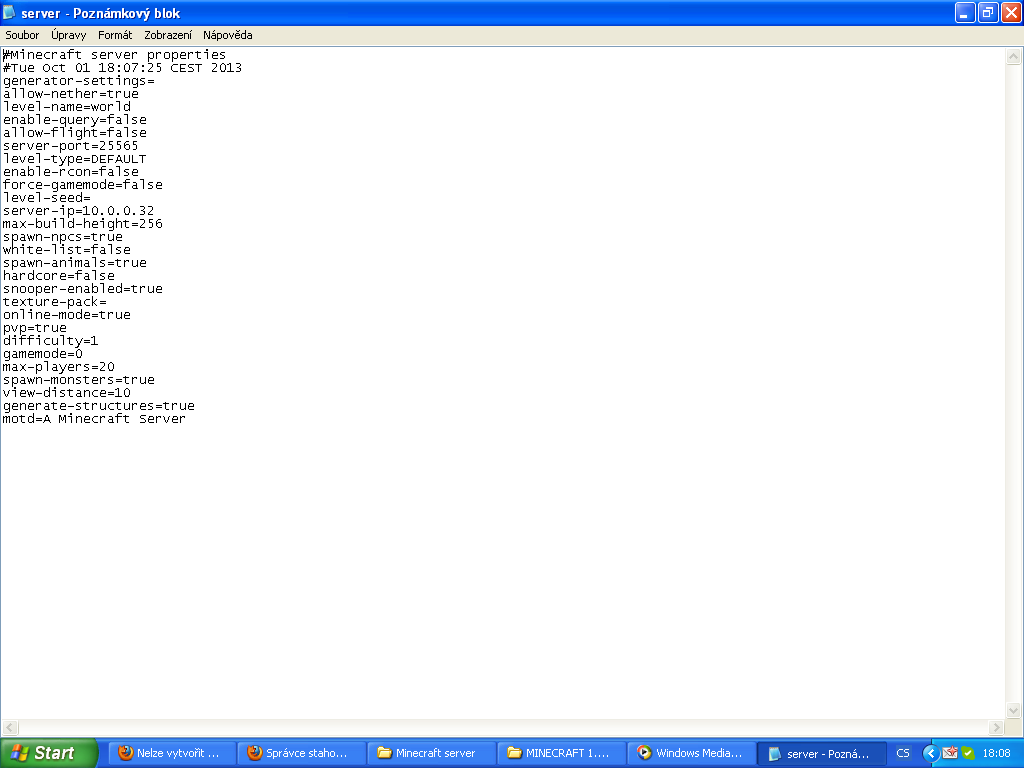The height and width of the screenshot is (768, 1024).
Task: Click the 'texture-pack=' line
Action: 54,302
